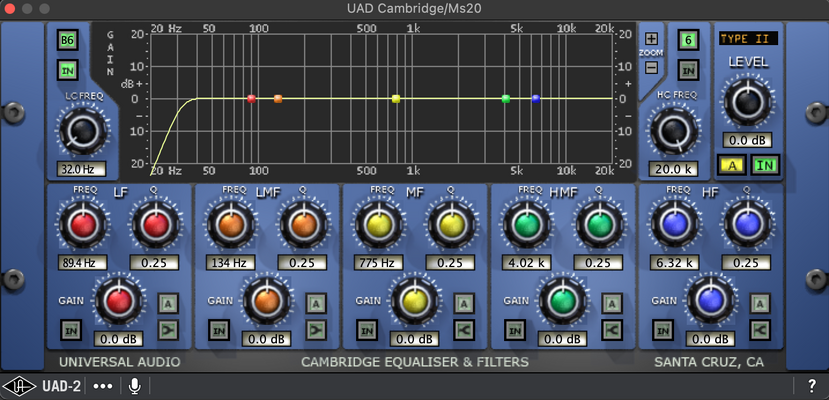Change the high cut slope 6 selector
The width and height of the screenshot is (829, 400).
pyautogui.click(x=688, y=40)
